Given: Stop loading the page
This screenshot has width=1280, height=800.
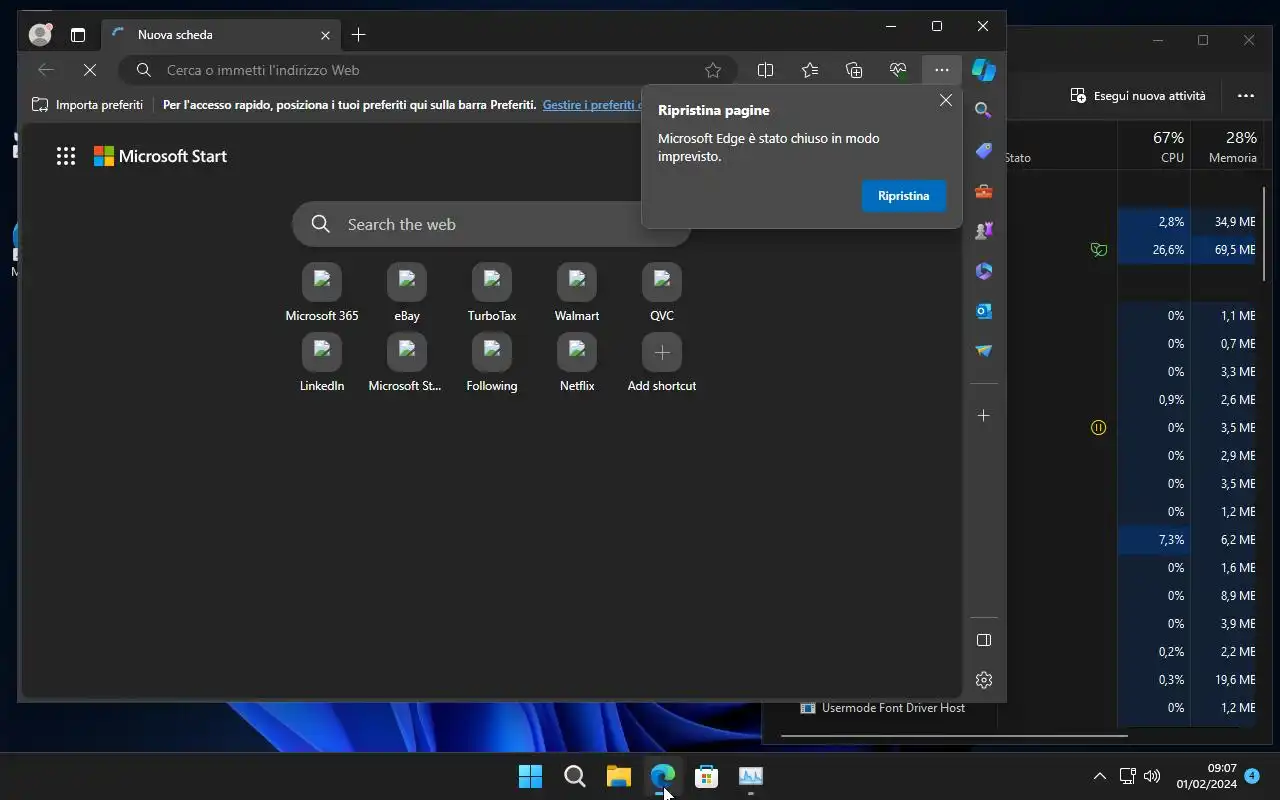Looking at the screenshot, I should click(89, 70).
